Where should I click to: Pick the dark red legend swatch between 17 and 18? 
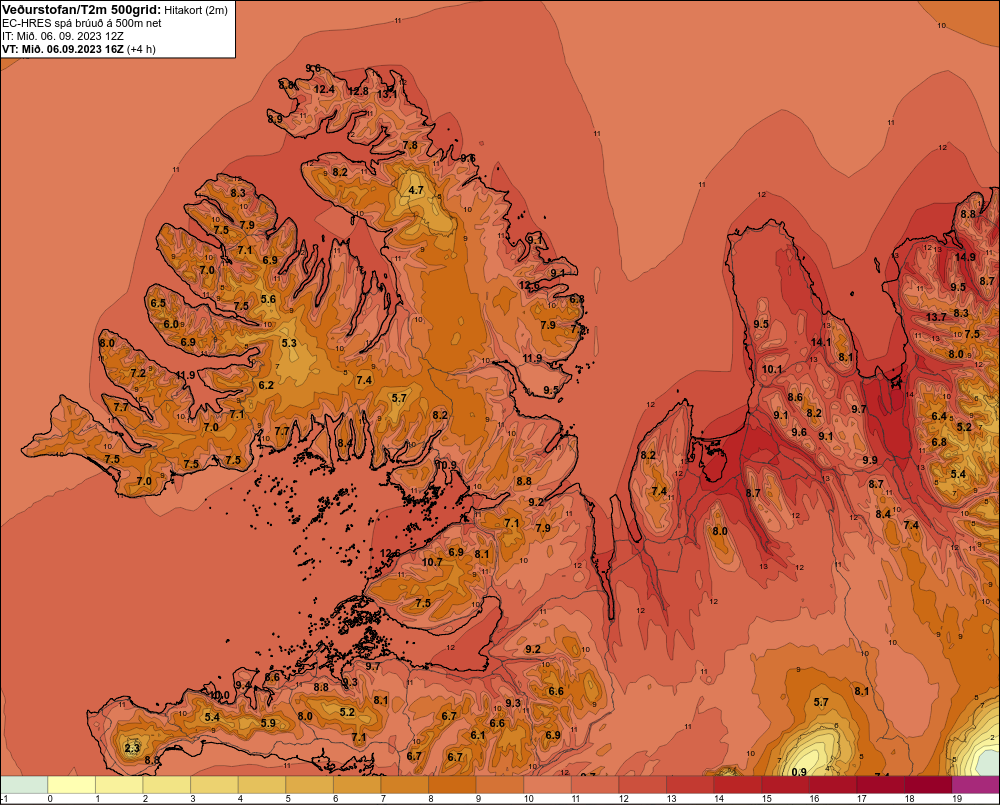click(881, 784)
